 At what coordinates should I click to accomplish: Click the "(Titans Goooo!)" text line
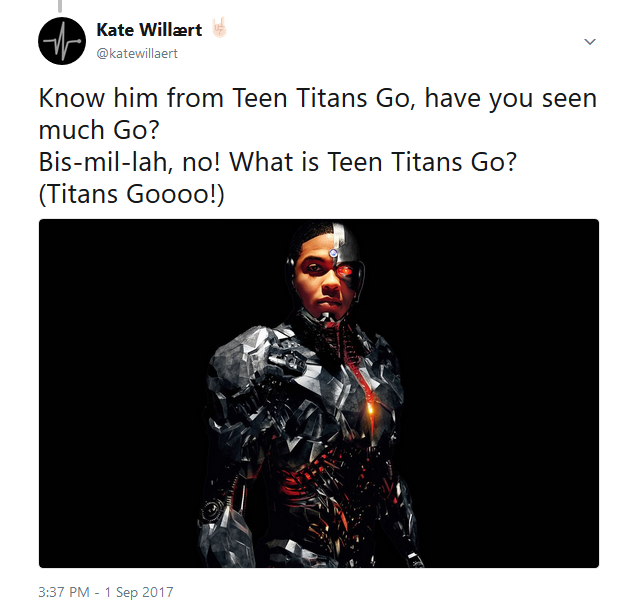pos(131,195)
